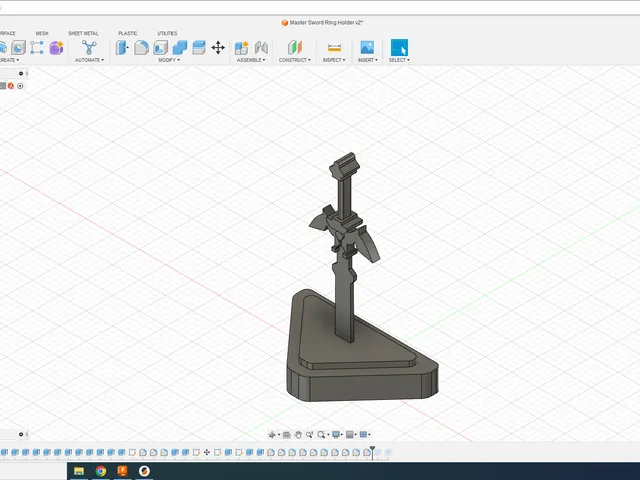Switch to the Mesh tab
The width and height of the screenshot is (640, 480).
(42, 33)
